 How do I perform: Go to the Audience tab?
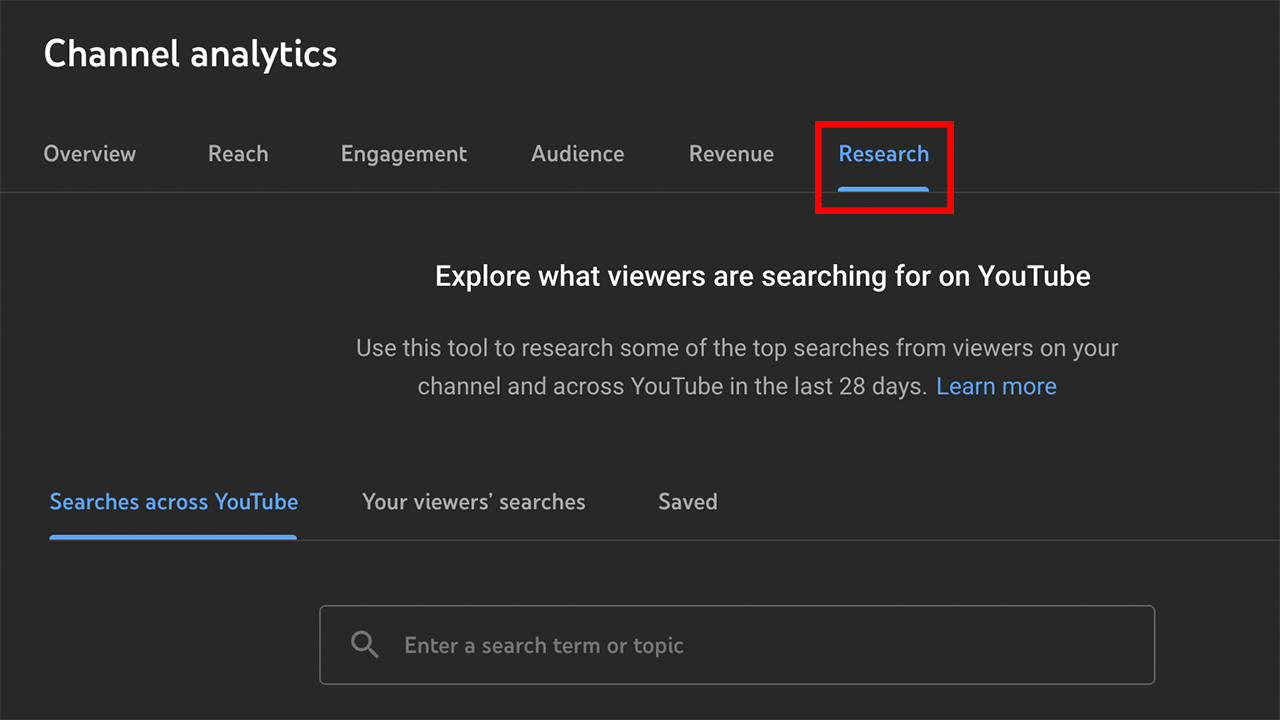[x=578, y=154]
